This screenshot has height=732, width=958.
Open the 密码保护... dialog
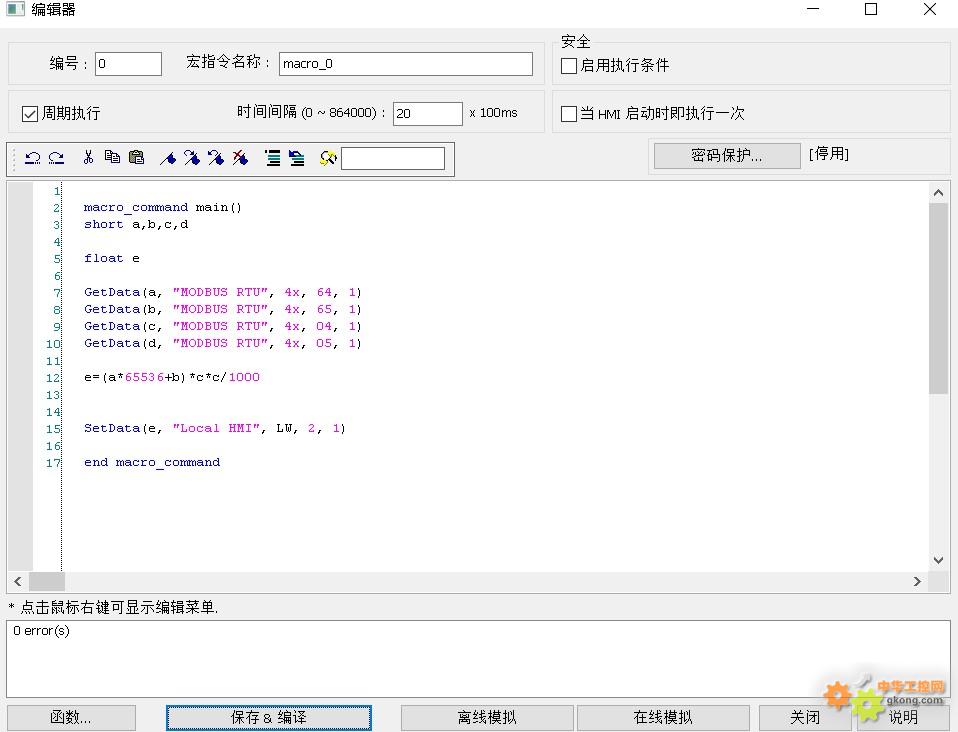(x=727, y=155)
